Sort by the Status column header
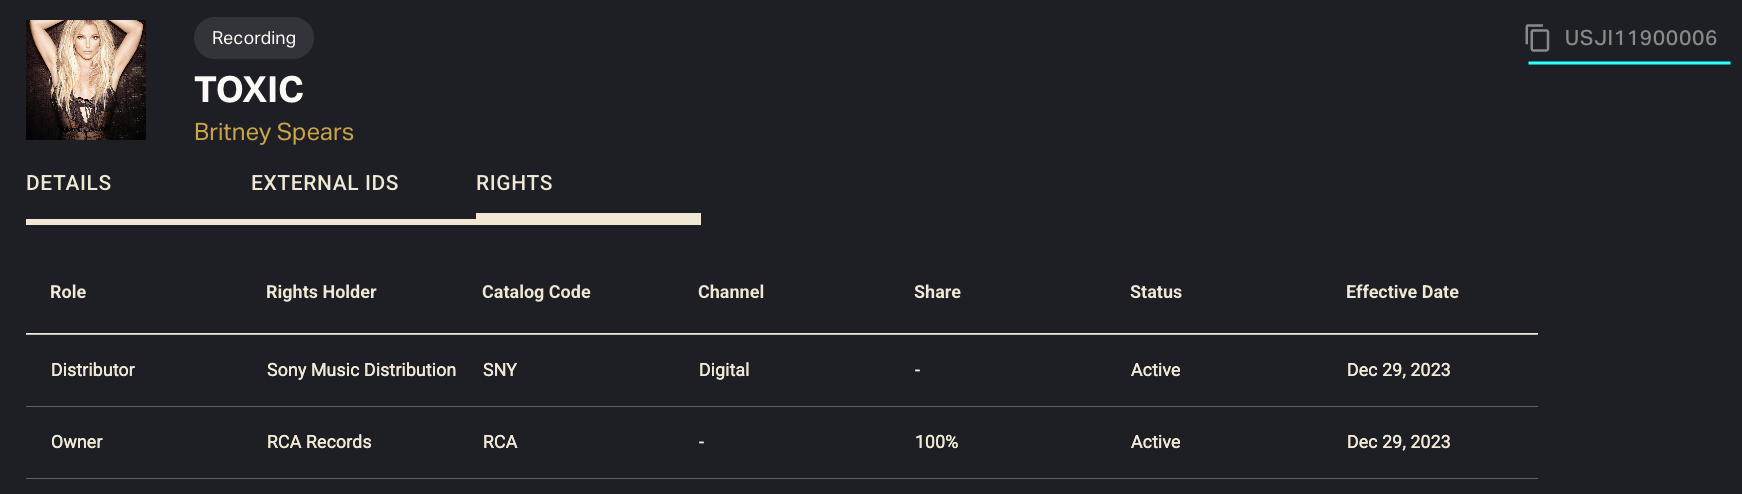 point(1156,292)
